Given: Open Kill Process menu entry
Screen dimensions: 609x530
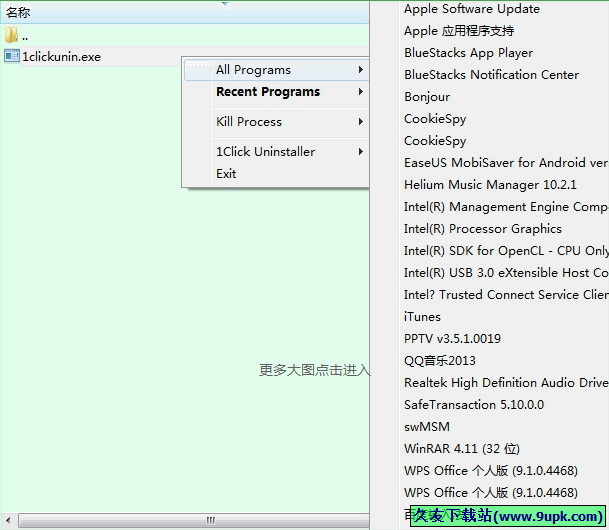Looking at the screenshot, I should click(276, 122).
